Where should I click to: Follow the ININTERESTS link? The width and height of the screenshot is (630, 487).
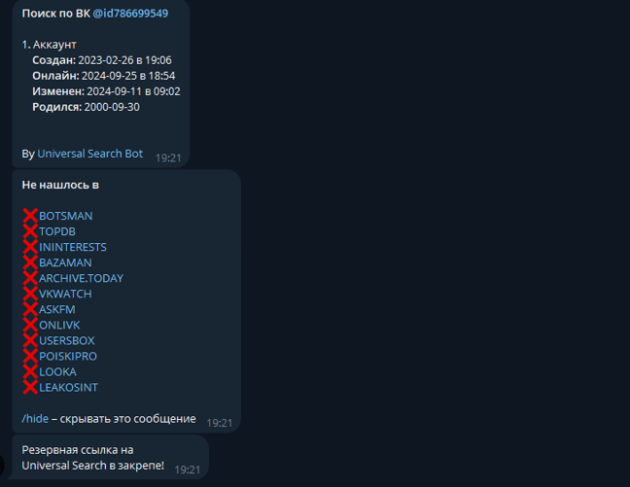pos(73,248)
